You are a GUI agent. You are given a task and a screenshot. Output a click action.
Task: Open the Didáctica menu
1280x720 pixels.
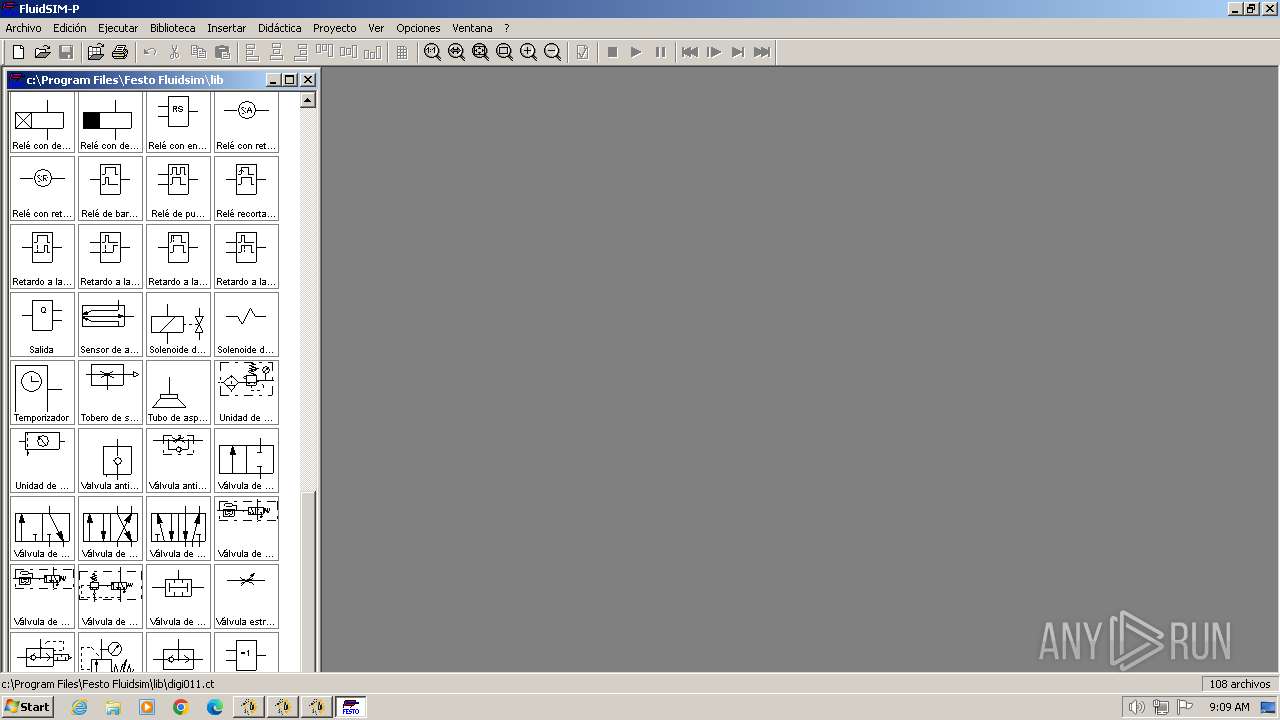(279, 28)
